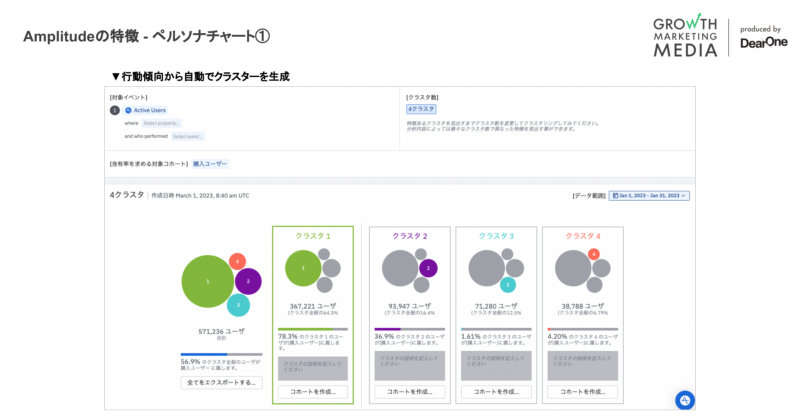
Task: Click the 4.20% value in クラスタ 4
Action: pyautogui.click(x=557, y=337)
